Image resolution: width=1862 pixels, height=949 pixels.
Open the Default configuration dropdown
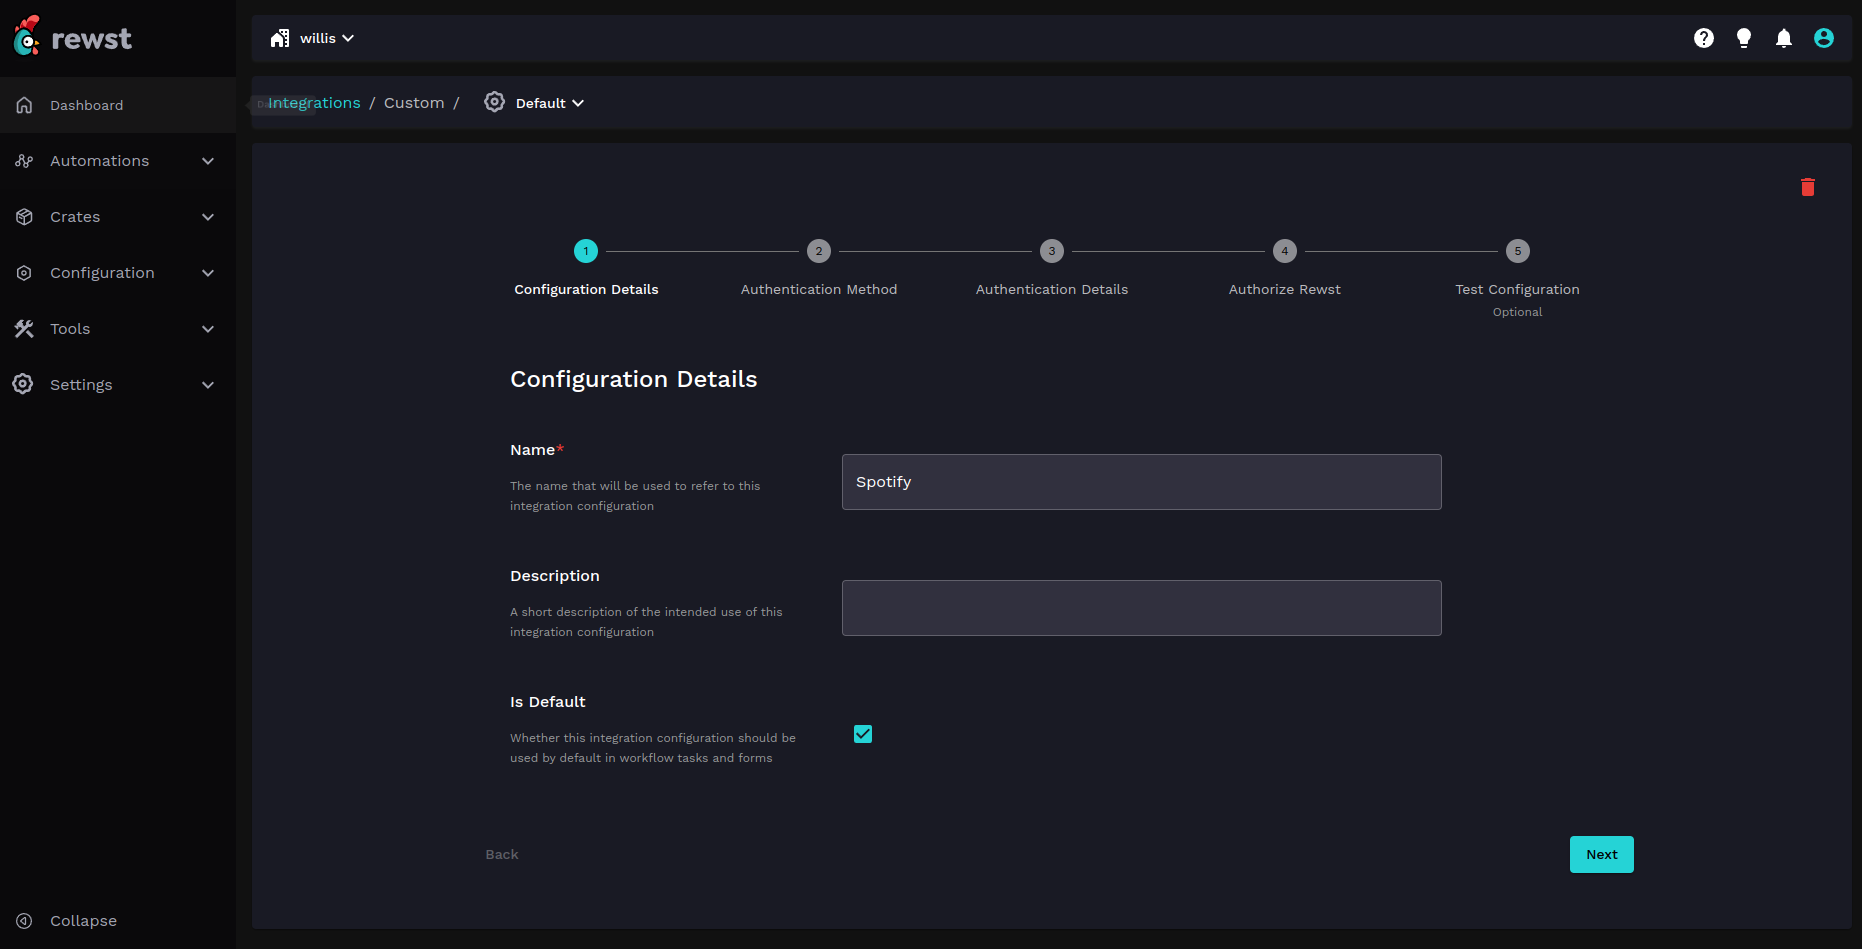[548, 103]
